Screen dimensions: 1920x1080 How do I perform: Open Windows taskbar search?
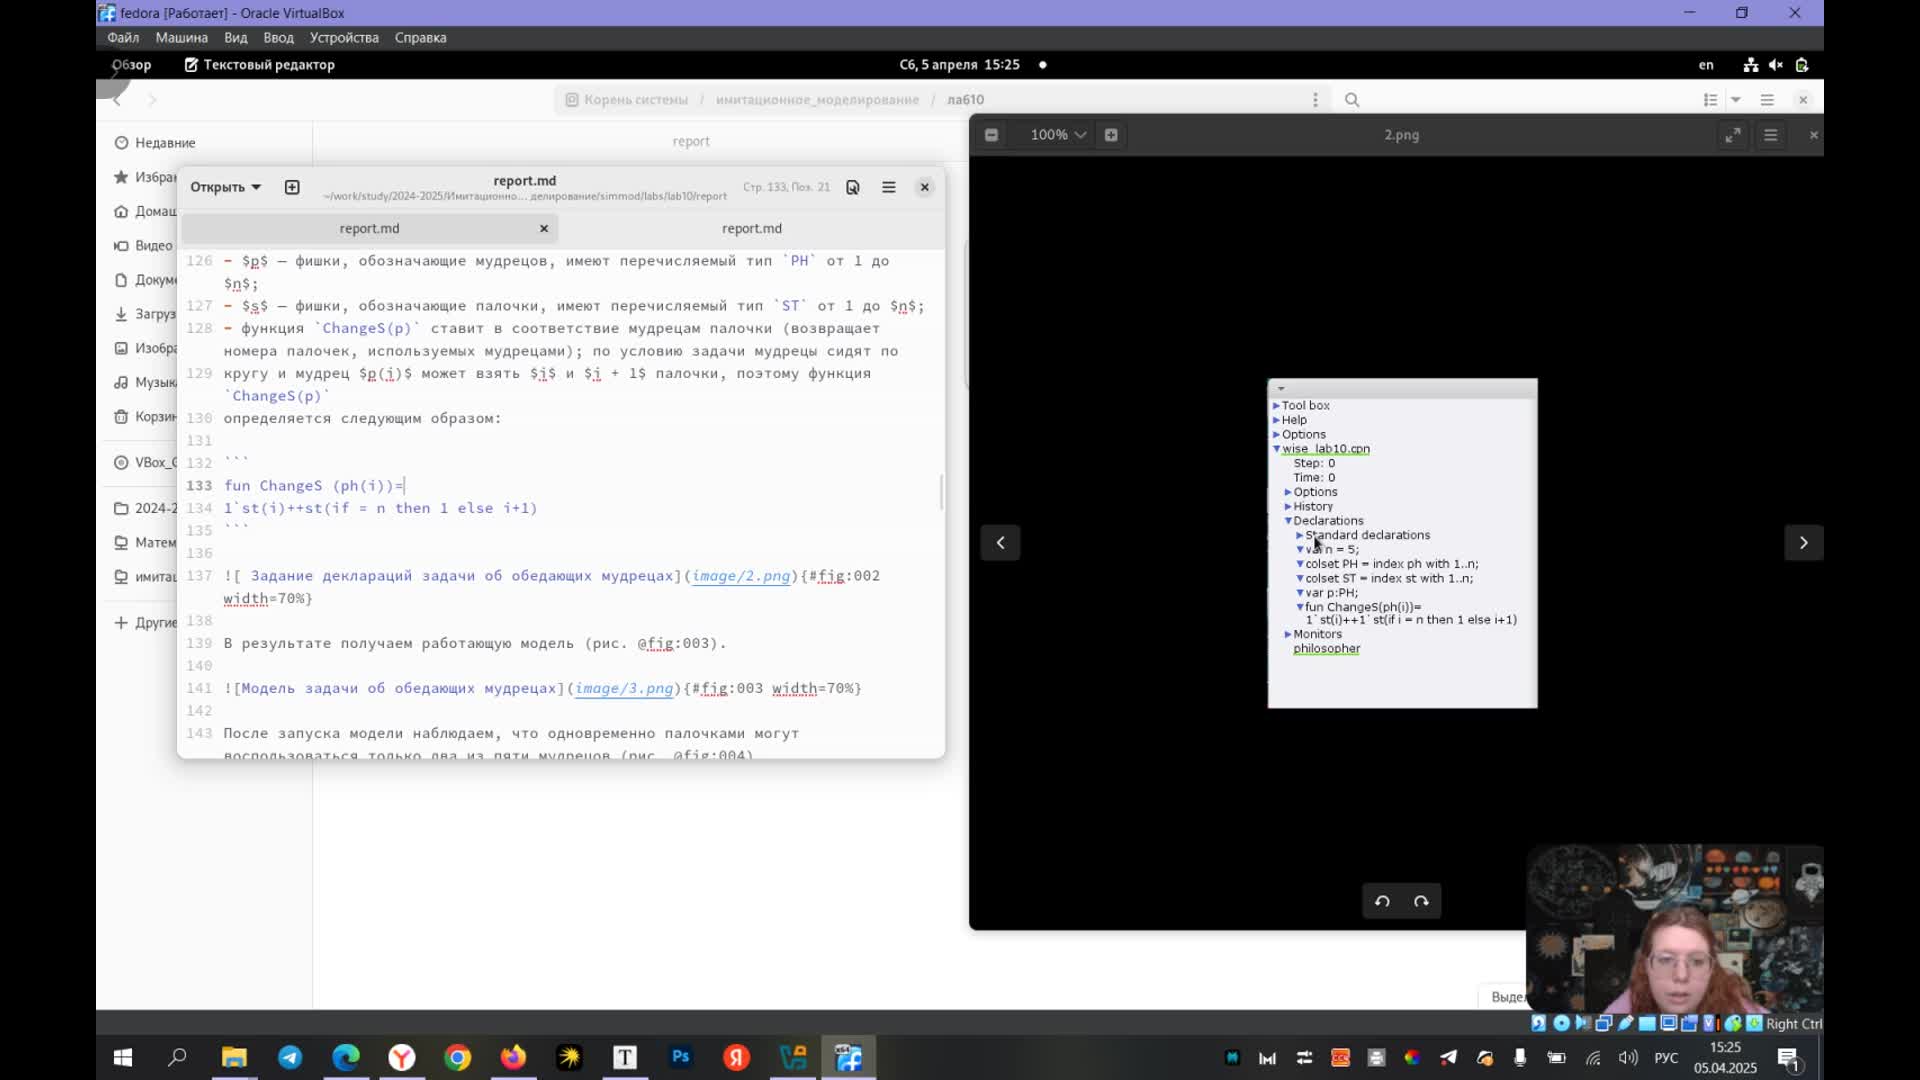point(178,1057)
